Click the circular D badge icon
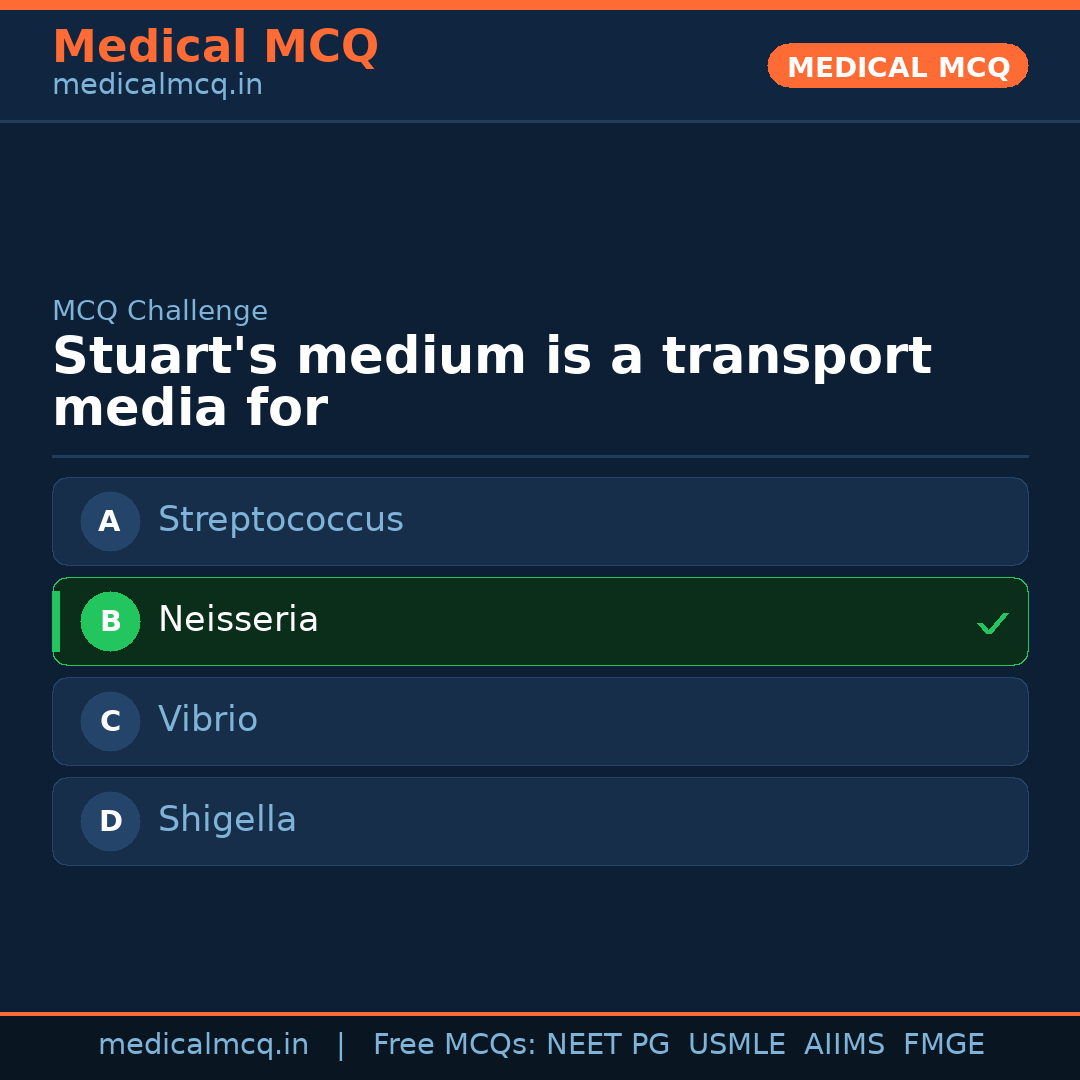This screenshot has width=1080, height=1080. click(x=110, y=821)
